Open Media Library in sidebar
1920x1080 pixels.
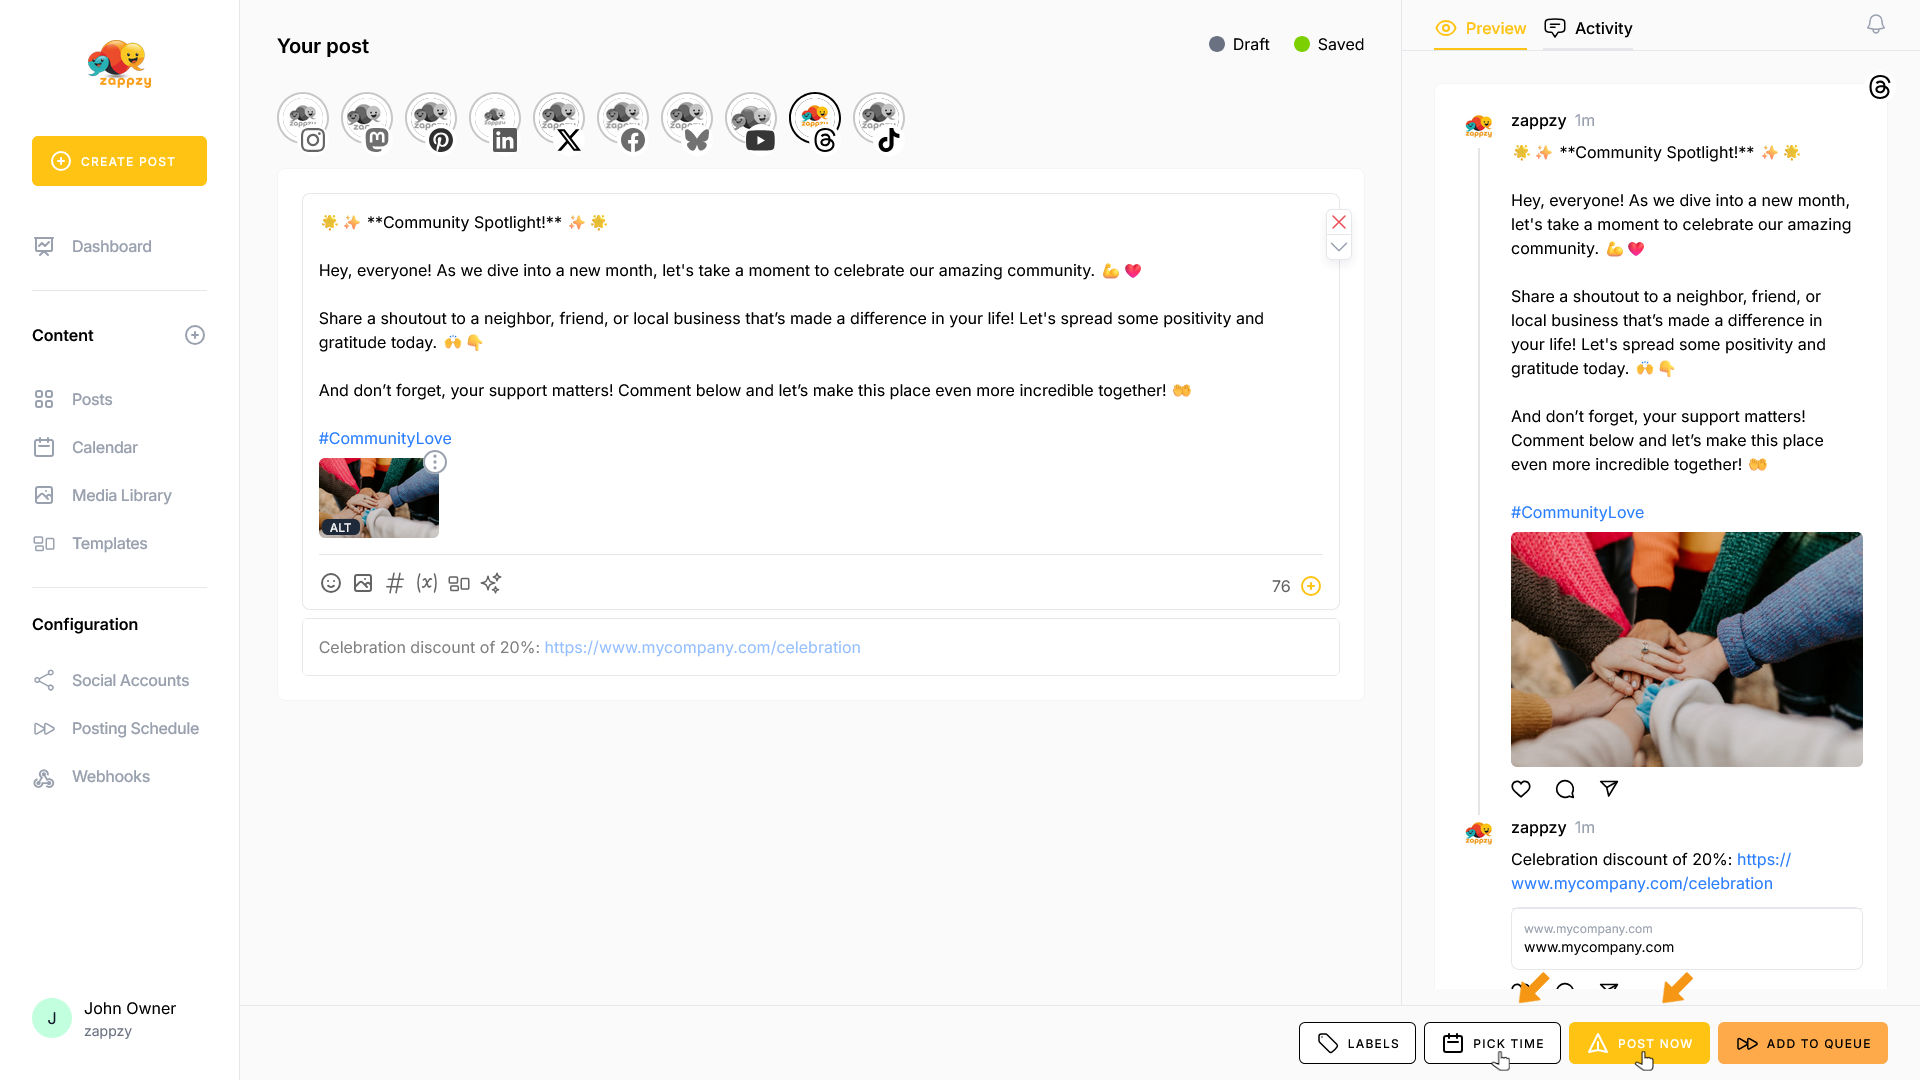pyautogui.click(x=121, y=495)
